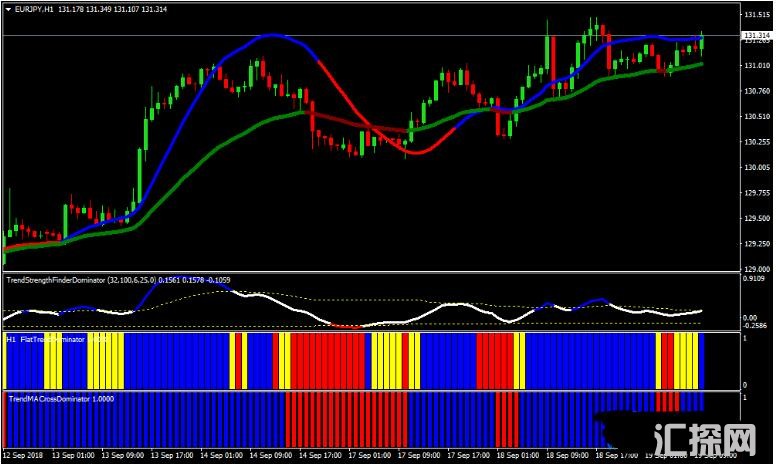Click the -0.2586 scale value of the oscillator
The width and height of the screenshot is (776, 464).
click(x=757, y=326)
